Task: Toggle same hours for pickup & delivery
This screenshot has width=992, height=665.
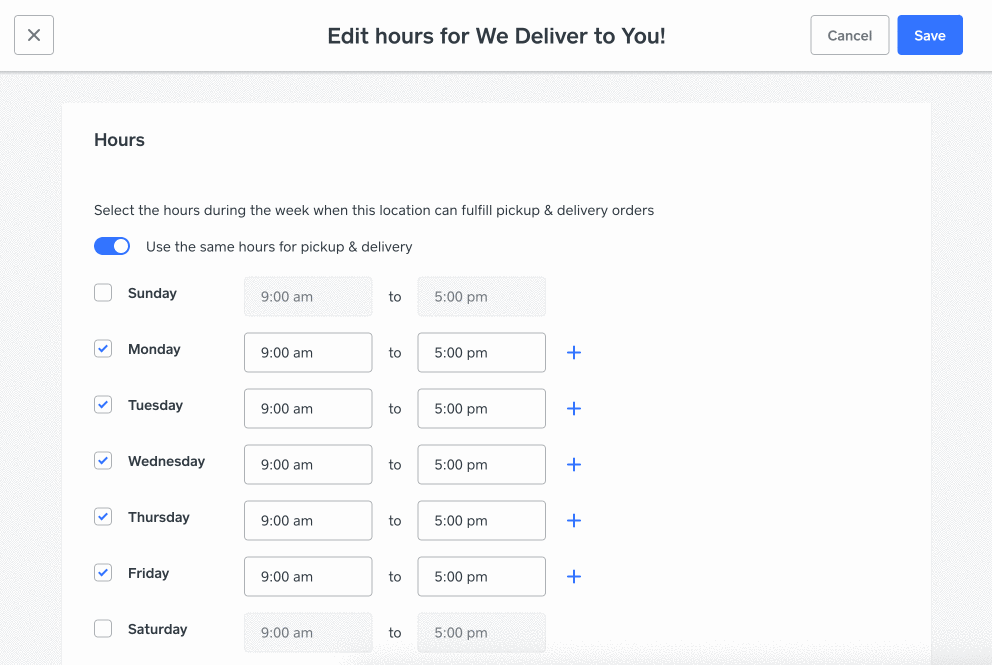Action: [x=112, y=246]
